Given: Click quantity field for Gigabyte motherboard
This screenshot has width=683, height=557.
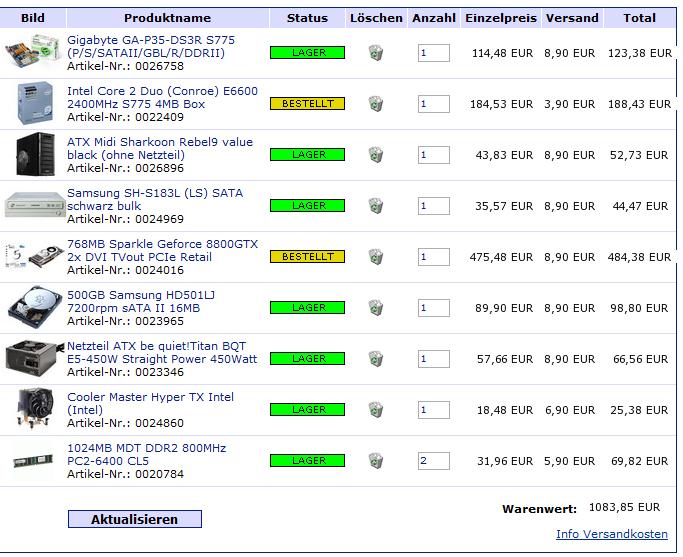Looking at the screenshot, I should (x=433, y=53).
